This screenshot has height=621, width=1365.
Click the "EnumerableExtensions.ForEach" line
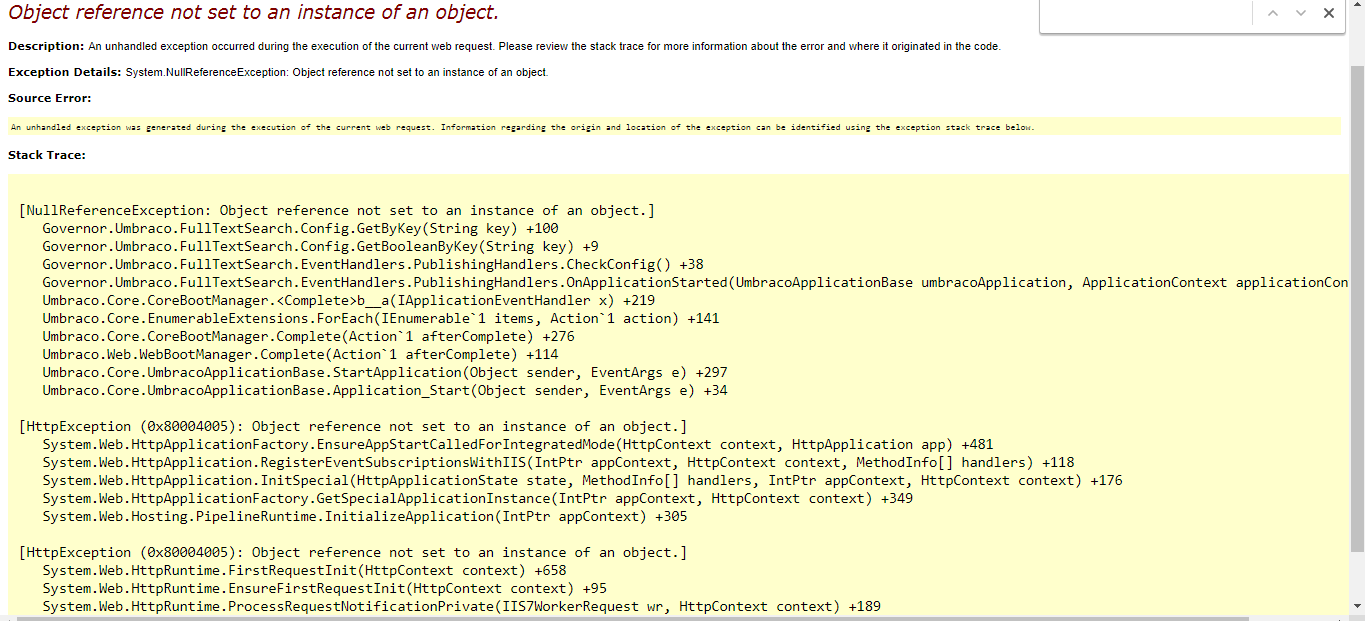click(381, 318)
